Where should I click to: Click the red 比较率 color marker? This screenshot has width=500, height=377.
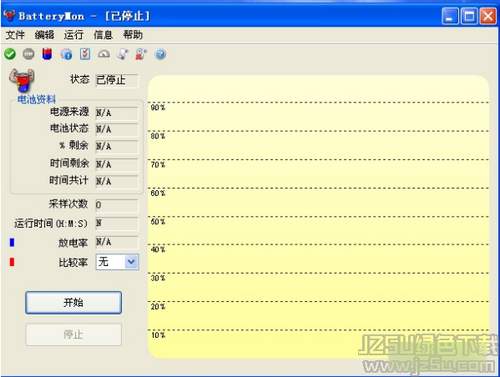click(x=12, y=262)
